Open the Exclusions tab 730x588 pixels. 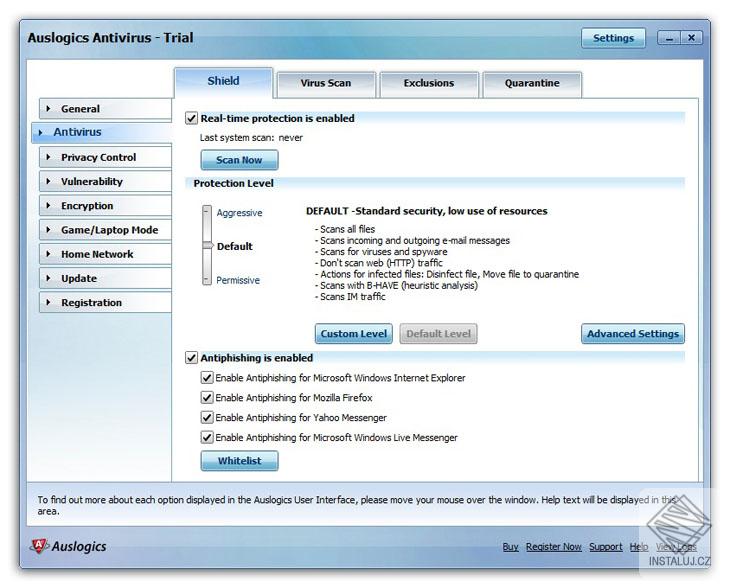pyautogui.click(x=429, y=83)
